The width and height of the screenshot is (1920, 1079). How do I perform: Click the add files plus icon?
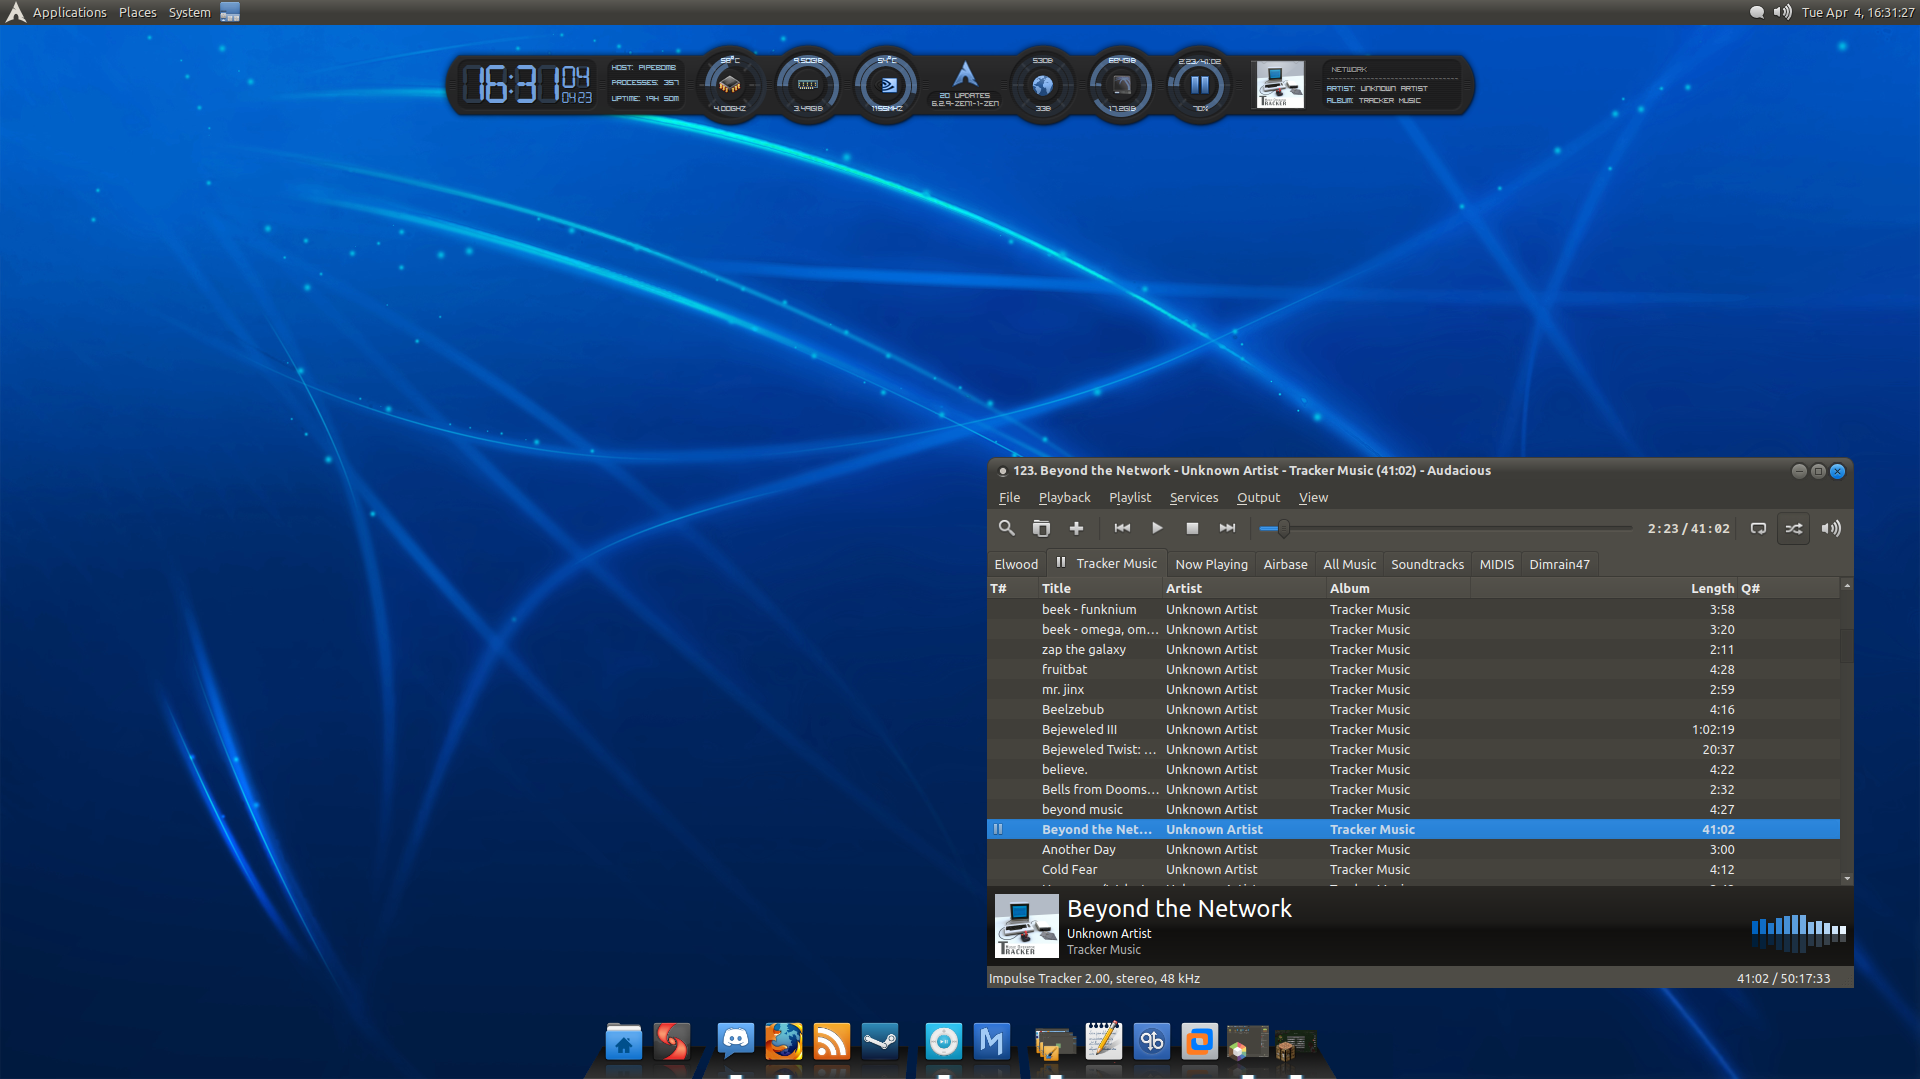(x=1076, y=528)
